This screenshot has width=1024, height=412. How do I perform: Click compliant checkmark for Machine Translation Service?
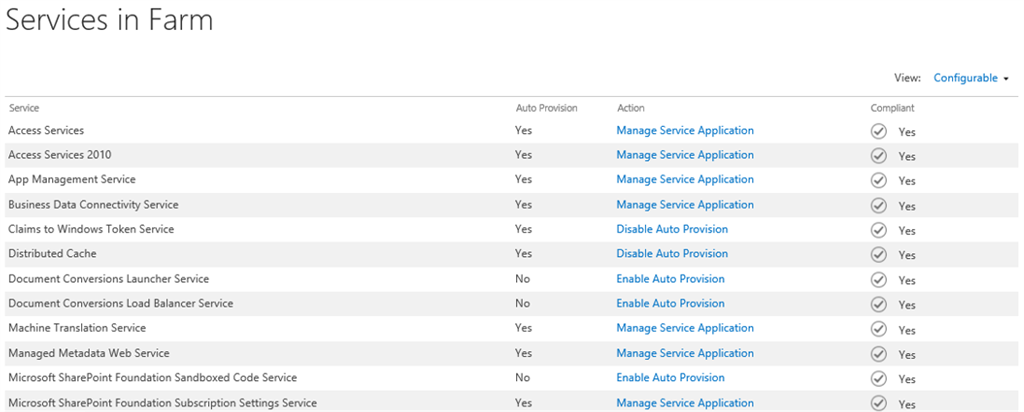(879, 329)
